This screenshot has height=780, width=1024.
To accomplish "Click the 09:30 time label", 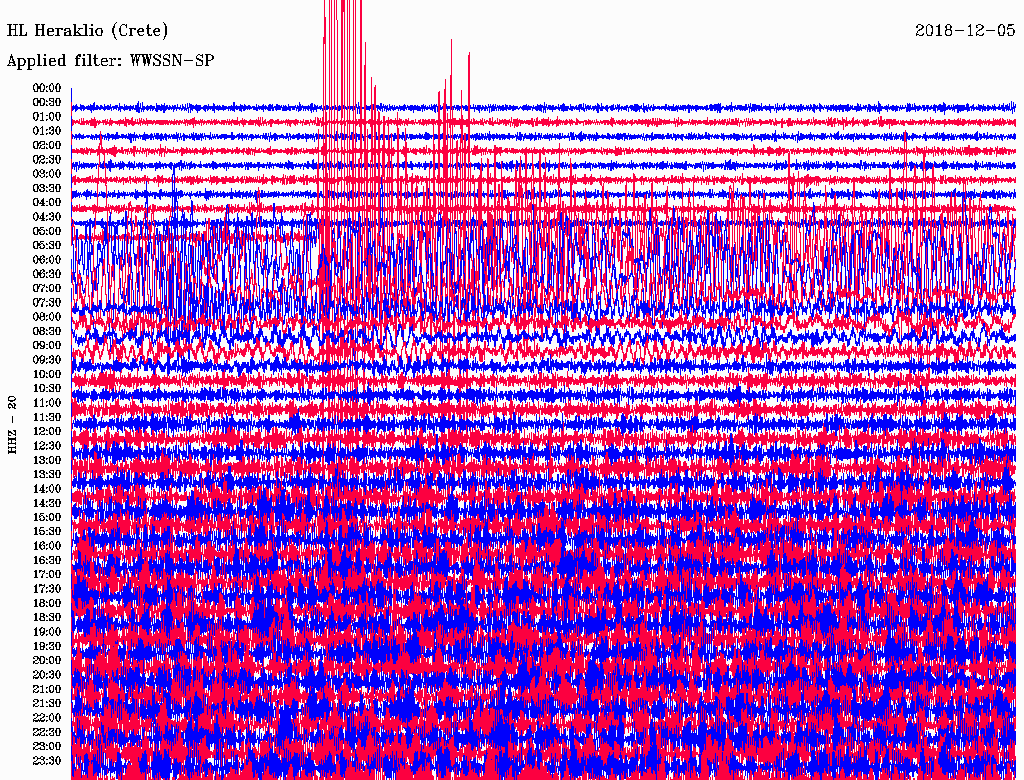I will tap(47, 360).
